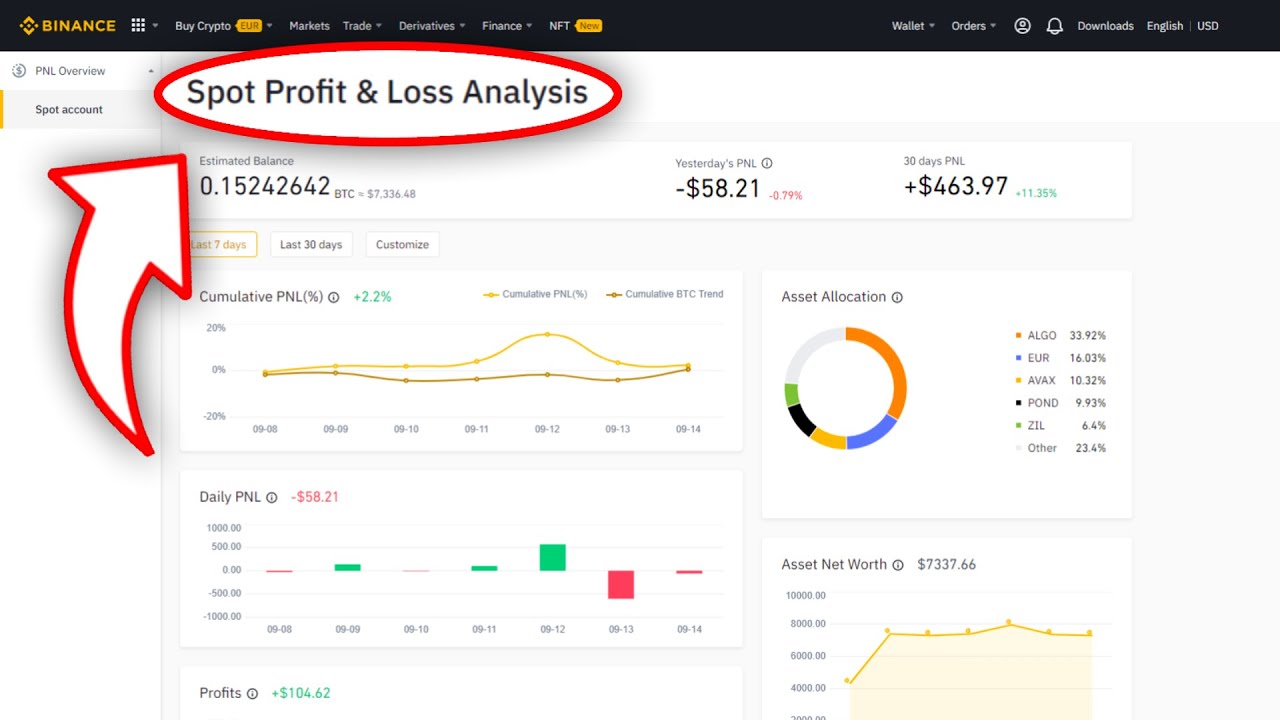Click the ALGO orange color swatch
This screenshot has height=720, width=1280.
1018,336
